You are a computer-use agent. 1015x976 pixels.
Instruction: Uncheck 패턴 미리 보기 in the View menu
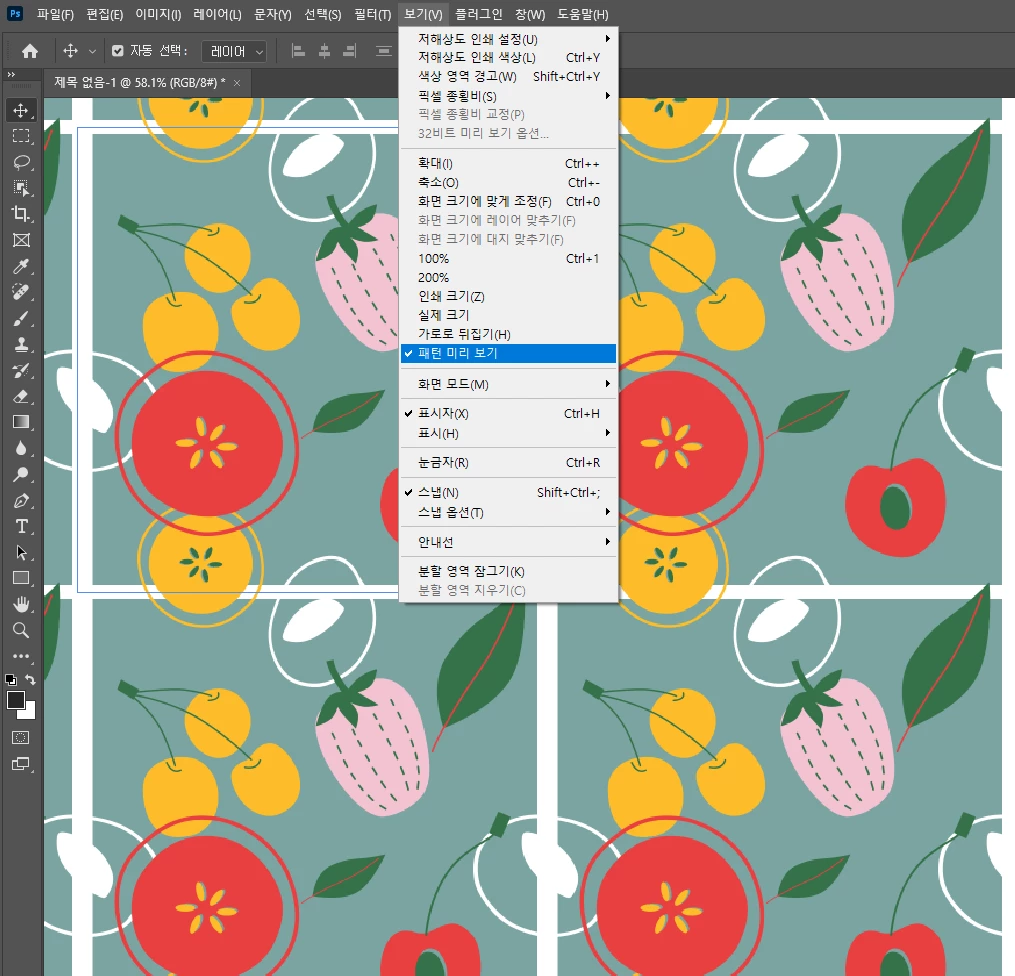tap(508, 353)
